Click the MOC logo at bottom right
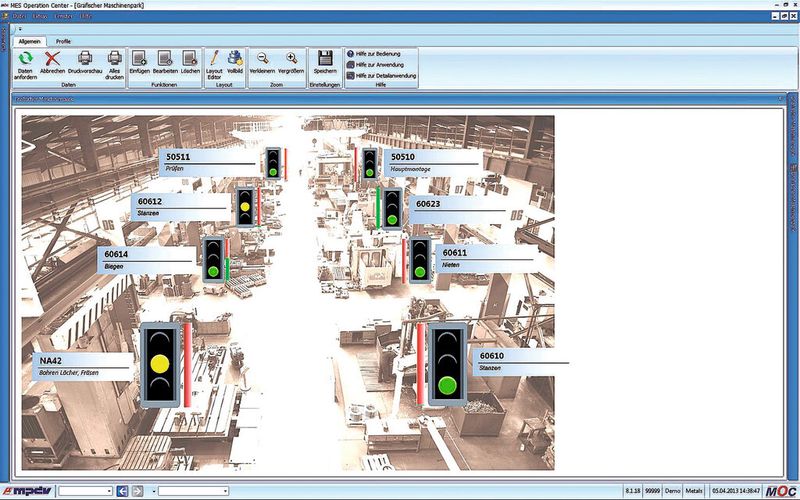 tap(781, 491)
